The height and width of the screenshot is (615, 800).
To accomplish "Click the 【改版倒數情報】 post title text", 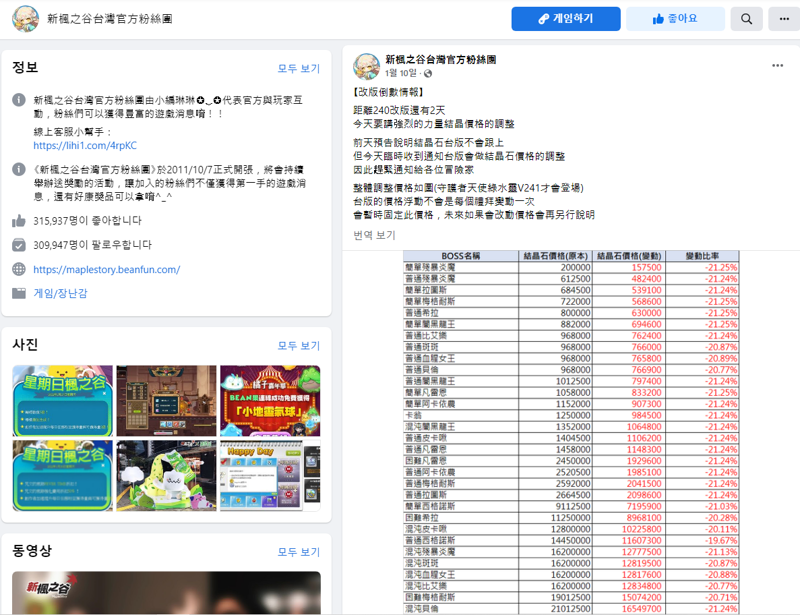I will coord(388,92).
